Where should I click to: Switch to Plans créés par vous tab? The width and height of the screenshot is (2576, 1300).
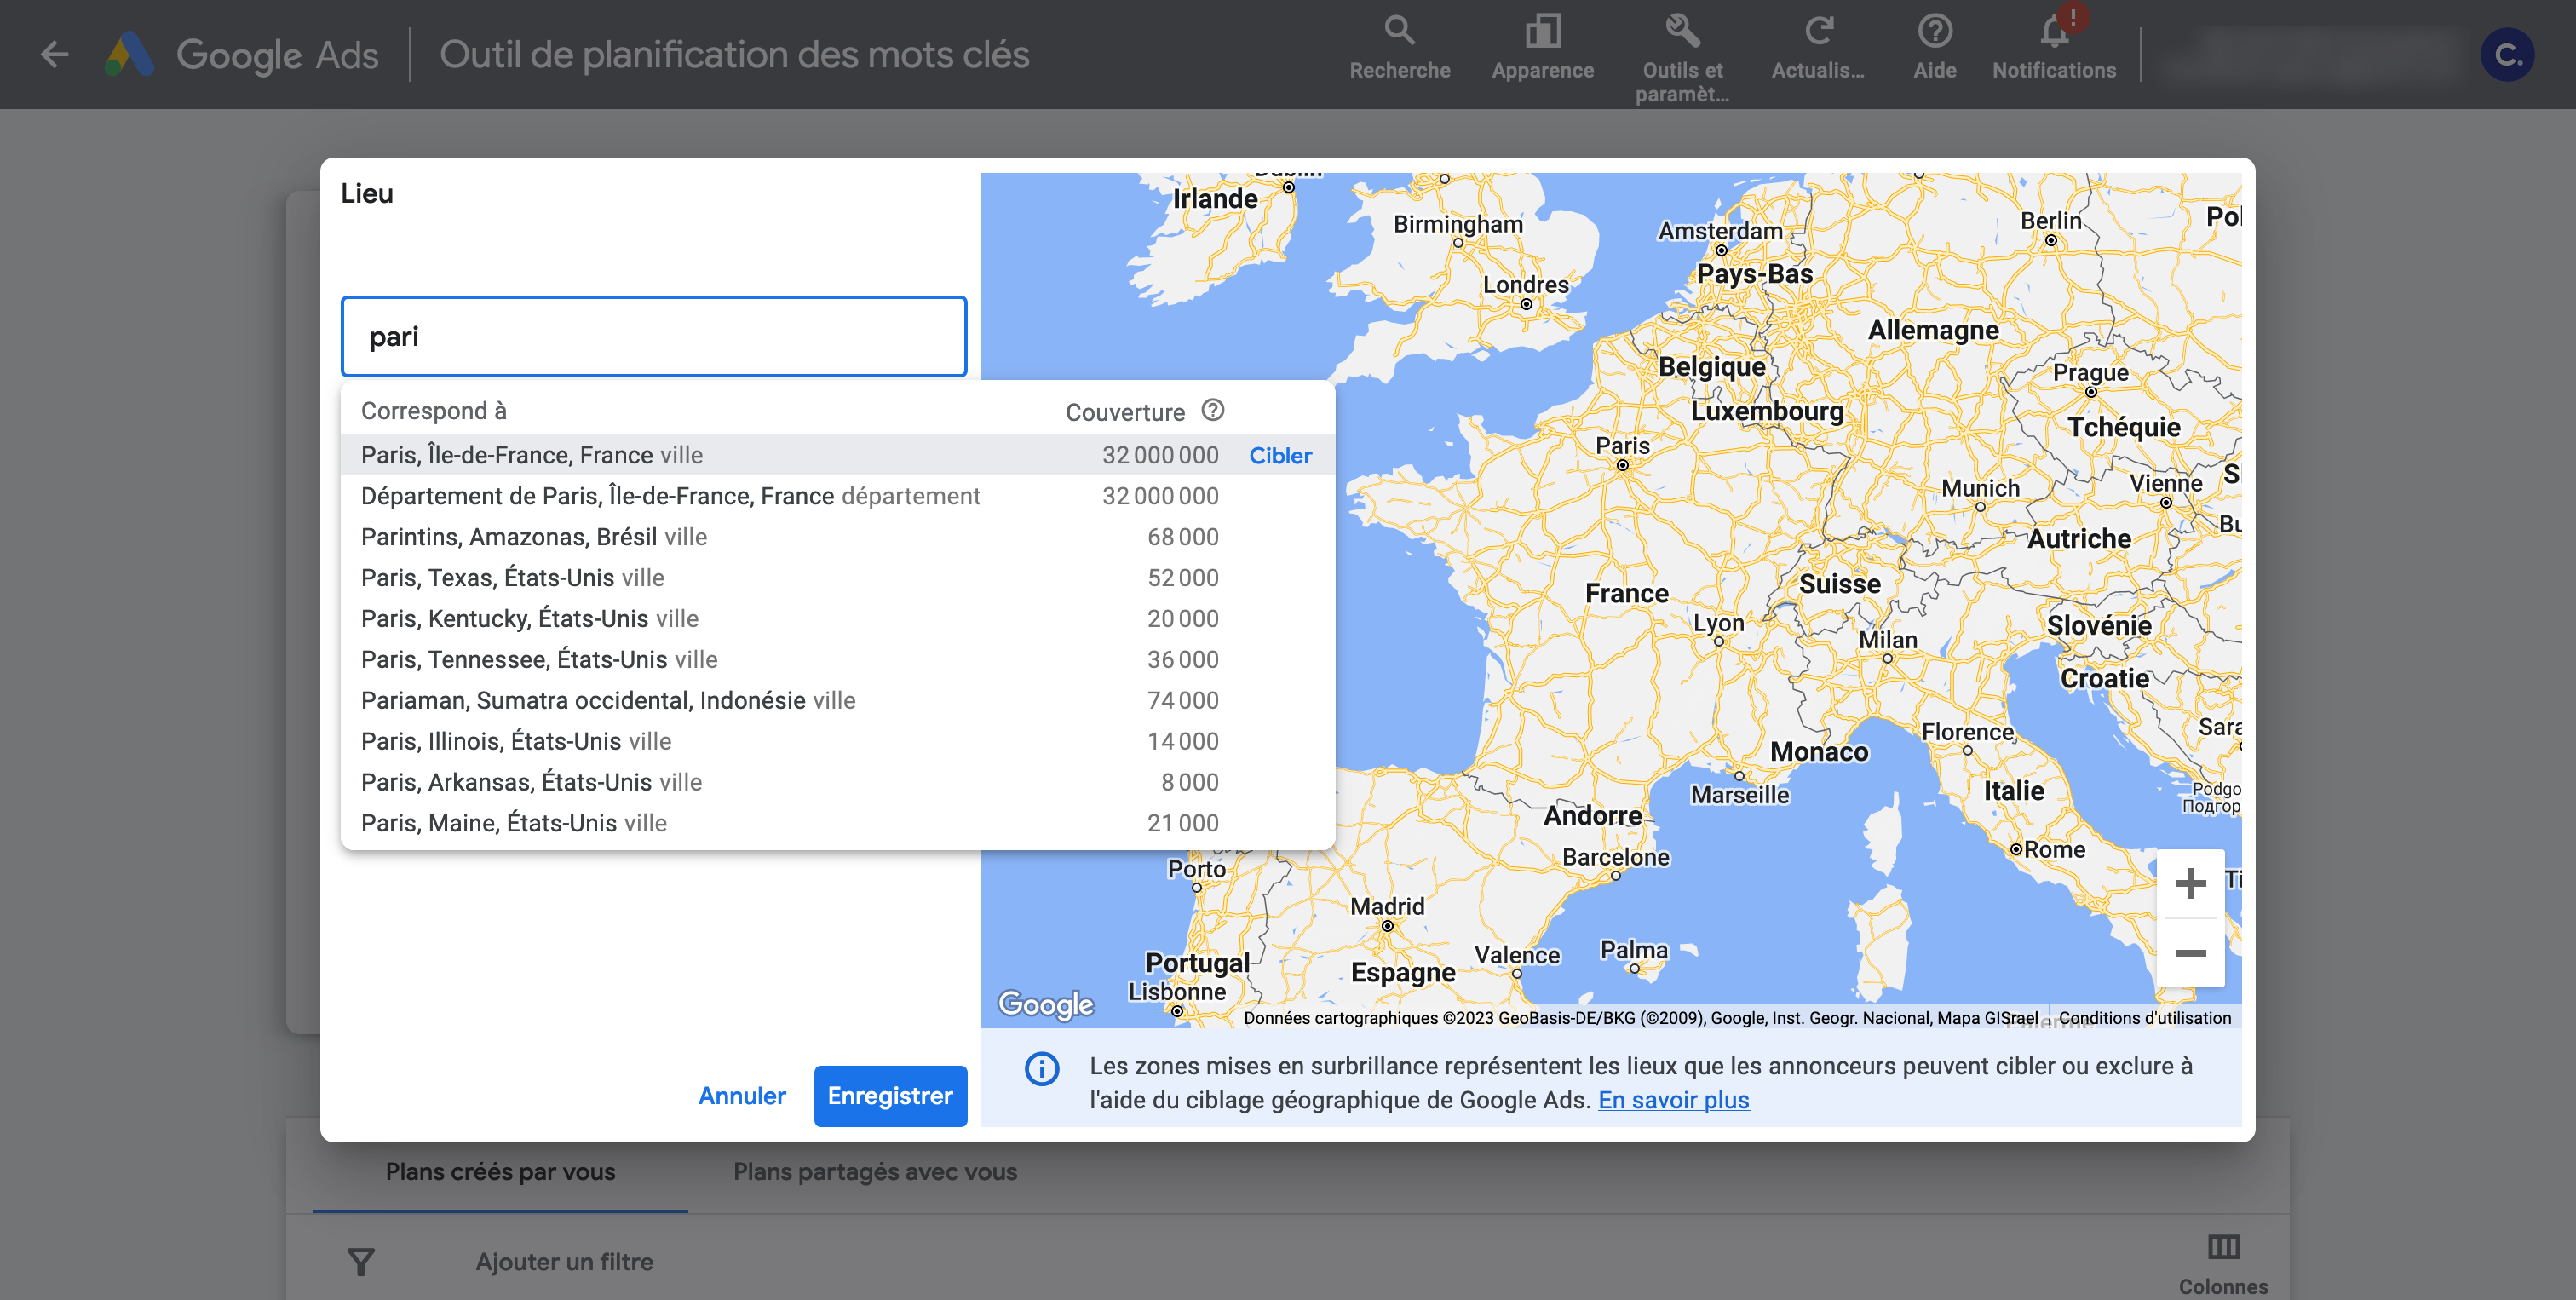500,1172
